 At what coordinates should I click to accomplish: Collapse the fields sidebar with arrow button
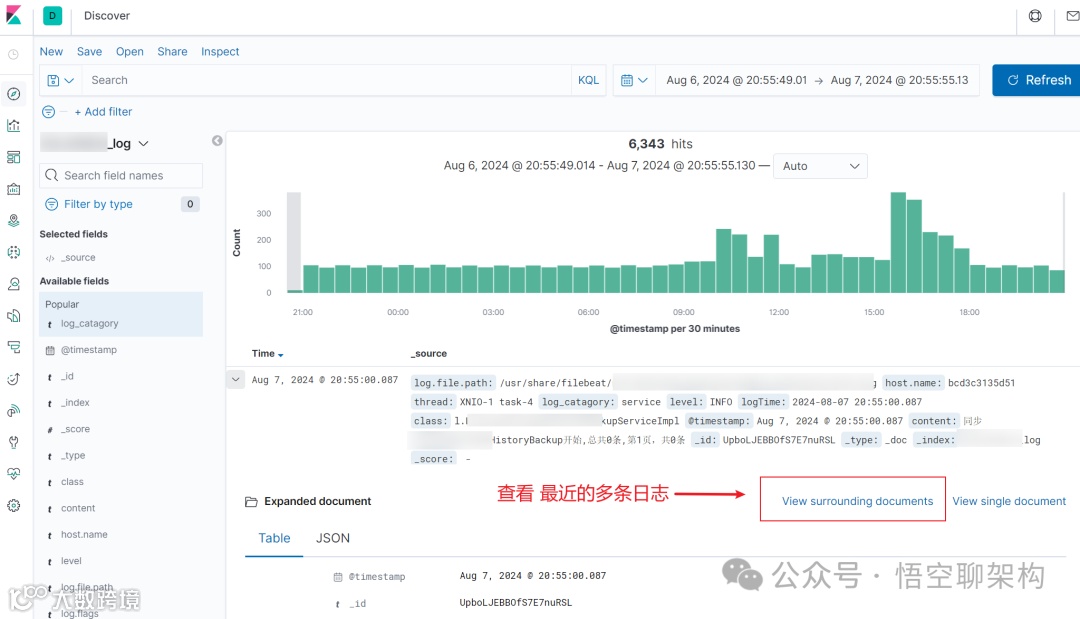217,140
